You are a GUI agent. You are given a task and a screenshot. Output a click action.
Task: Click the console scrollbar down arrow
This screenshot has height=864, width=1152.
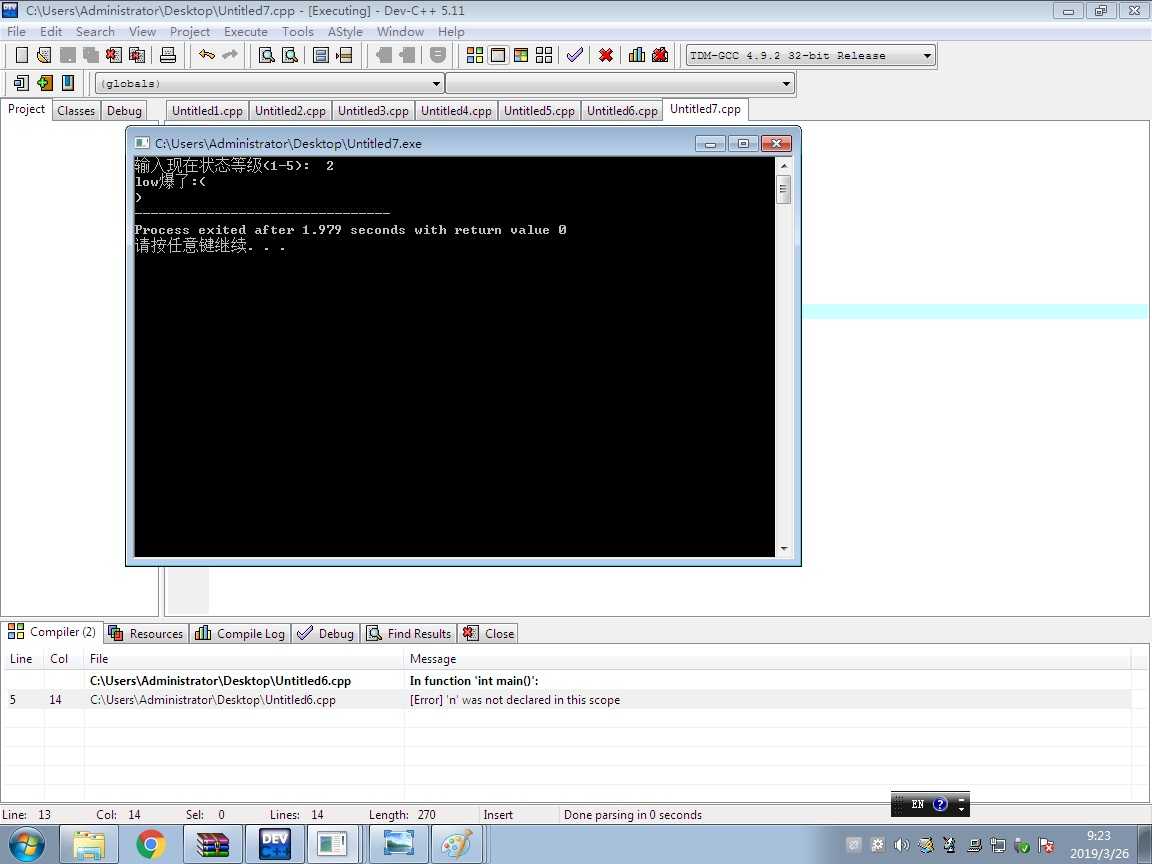coord(783,549)
